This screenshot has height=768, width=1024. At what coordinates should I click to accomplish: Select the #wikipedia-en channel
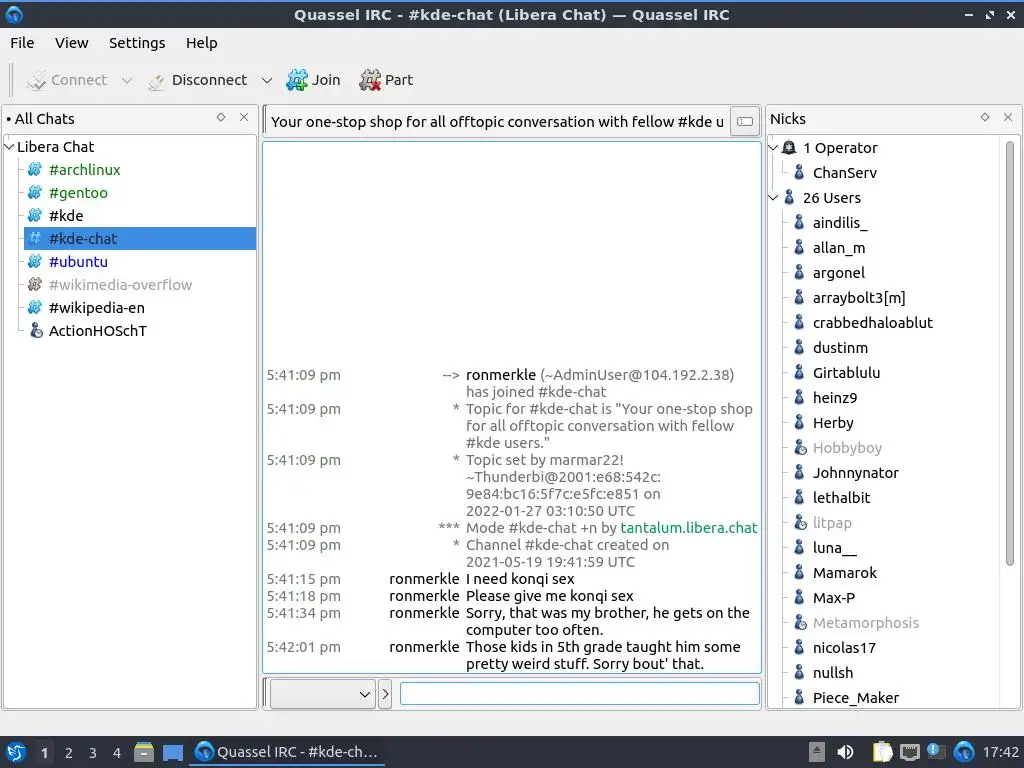[x=97, y=308]
